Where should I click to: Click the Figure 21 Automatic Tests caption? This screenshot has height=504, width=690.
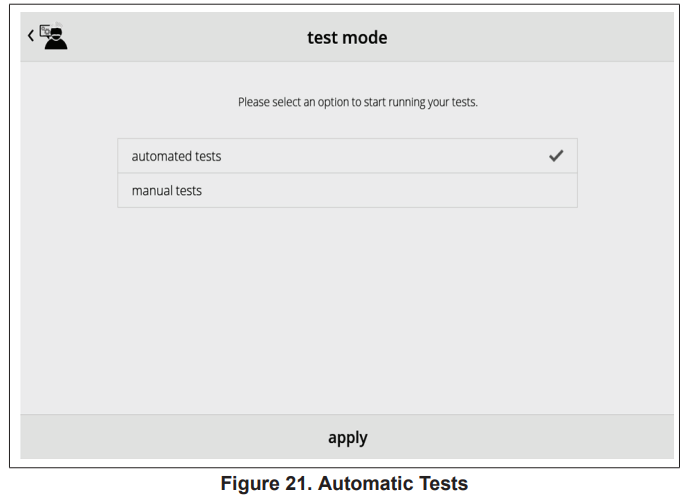345,484
